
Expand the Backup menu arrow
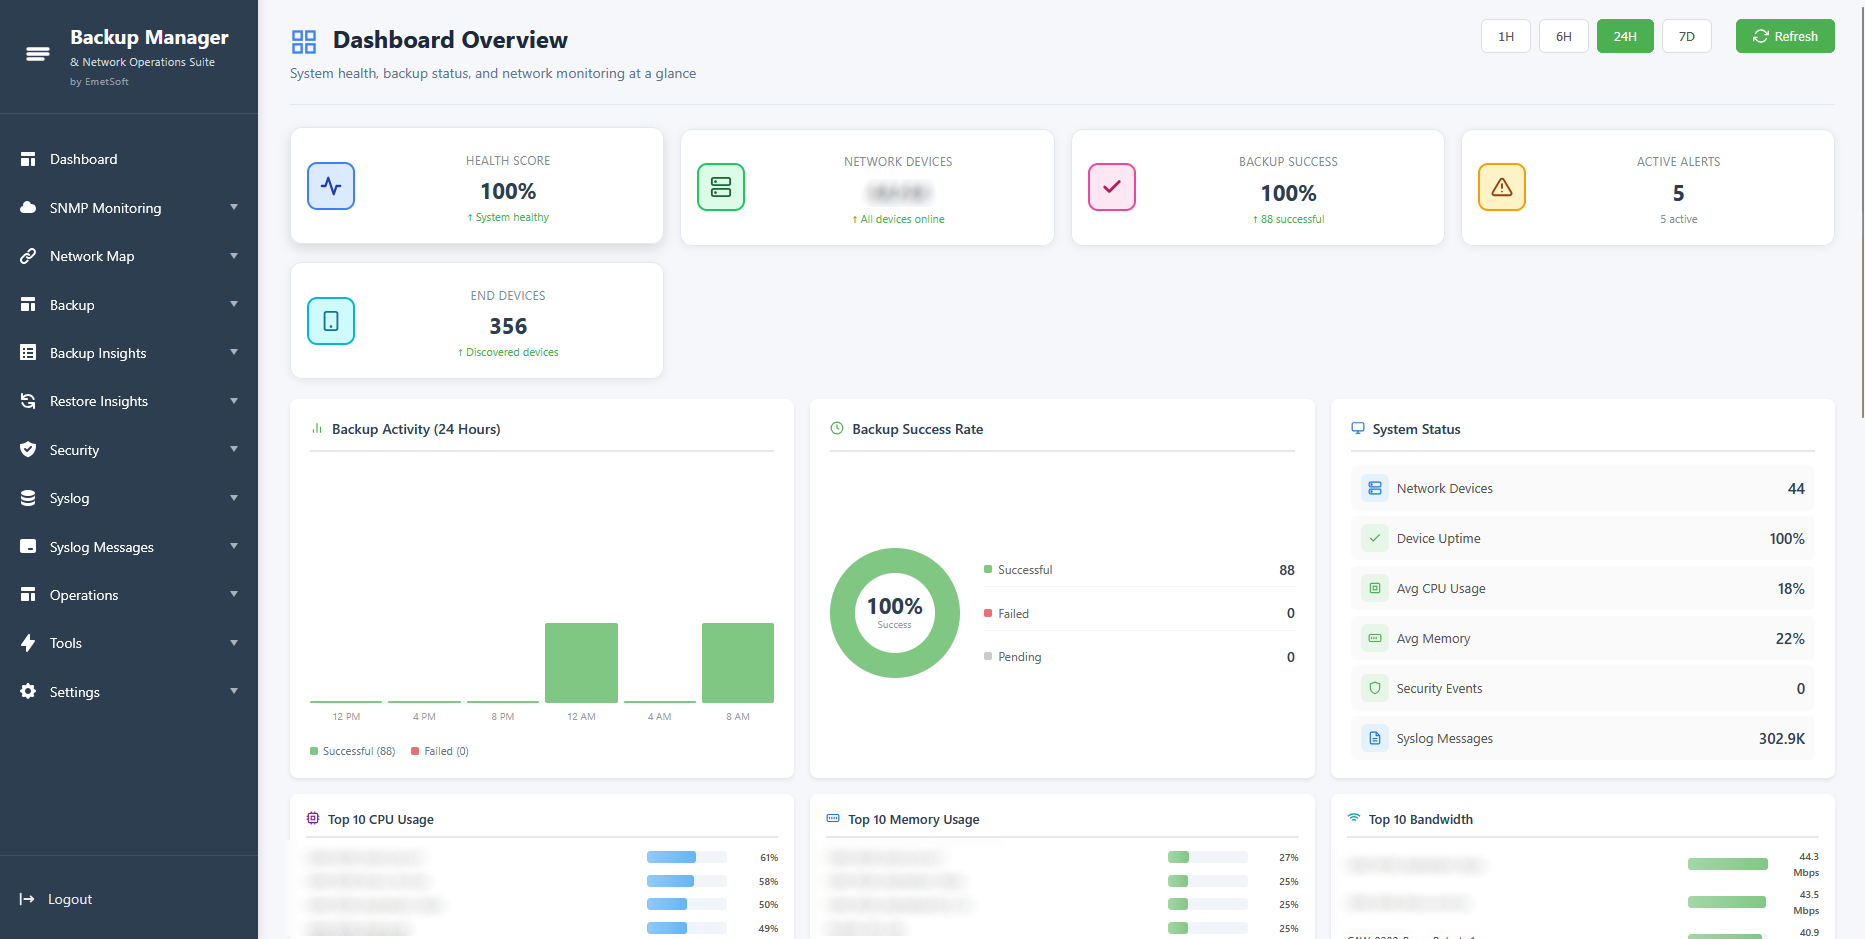pos(234,305)
